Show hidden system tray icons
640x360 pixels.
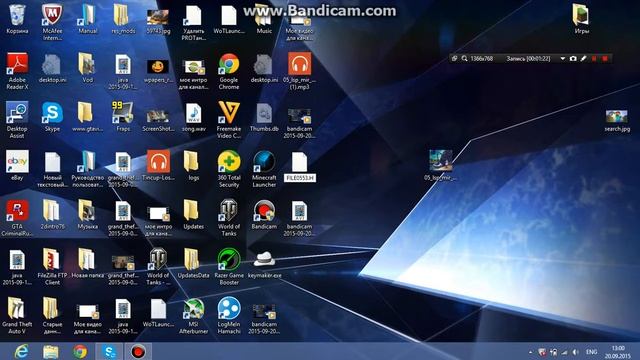point(530,352)
